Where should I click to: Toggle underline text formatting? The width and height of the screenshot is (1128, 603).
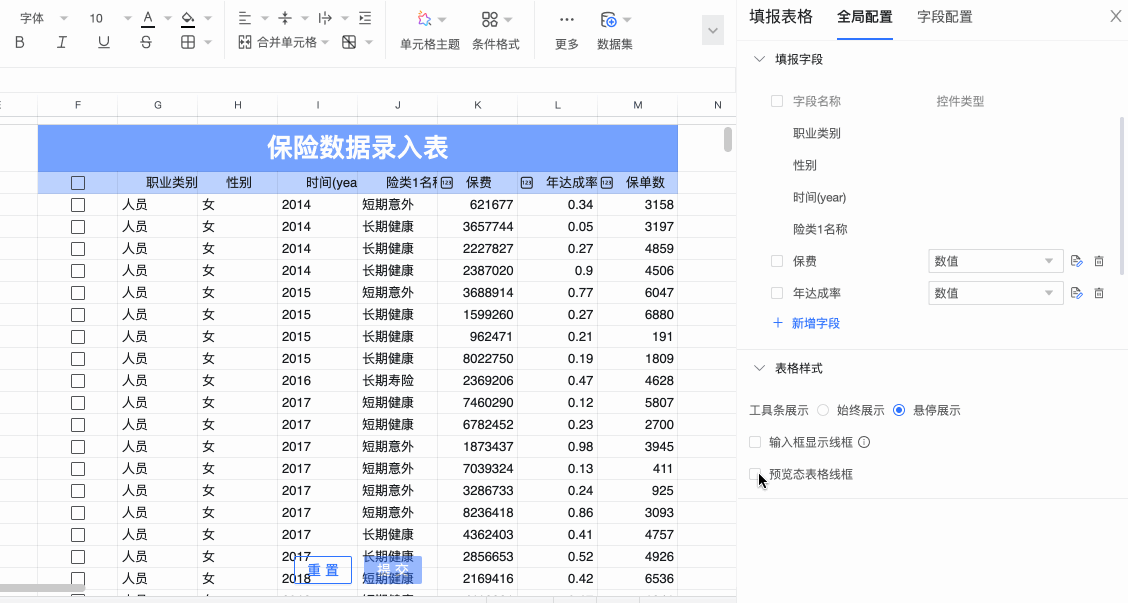point(104,42)
